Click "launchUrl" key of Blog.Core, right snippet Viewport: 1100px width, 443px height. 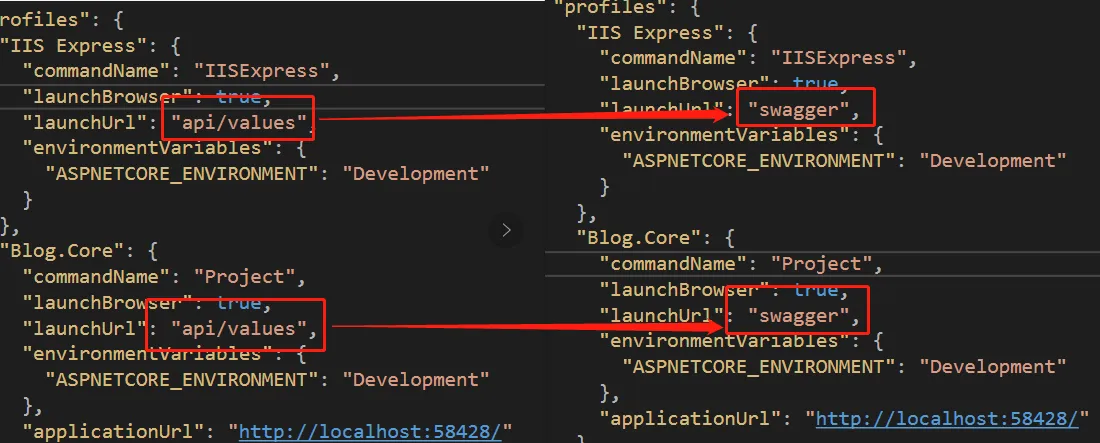[x=662, y=316]
